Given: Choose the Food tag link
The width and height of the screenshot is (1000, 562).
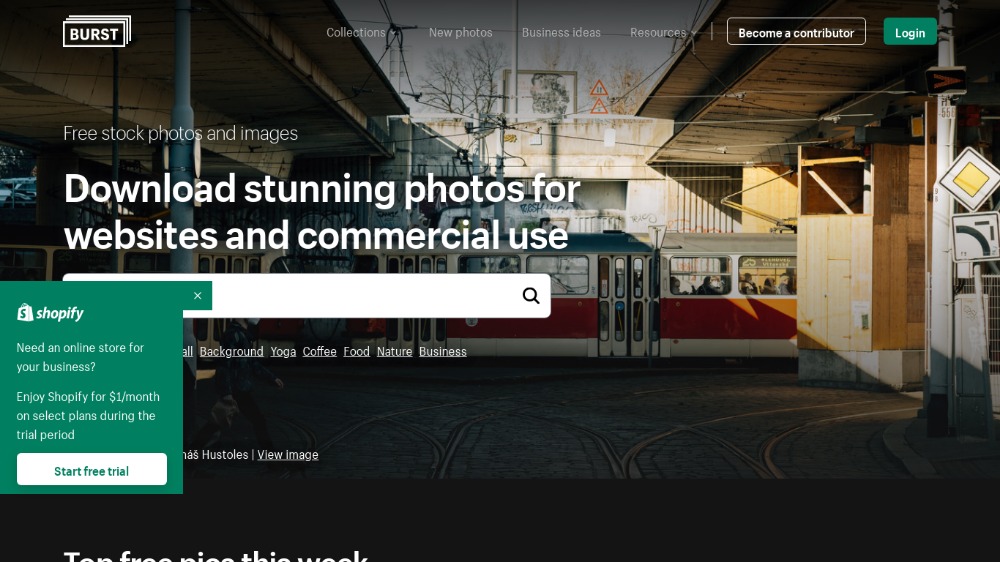Looking at the screenshot, I should tap(356, 352).
